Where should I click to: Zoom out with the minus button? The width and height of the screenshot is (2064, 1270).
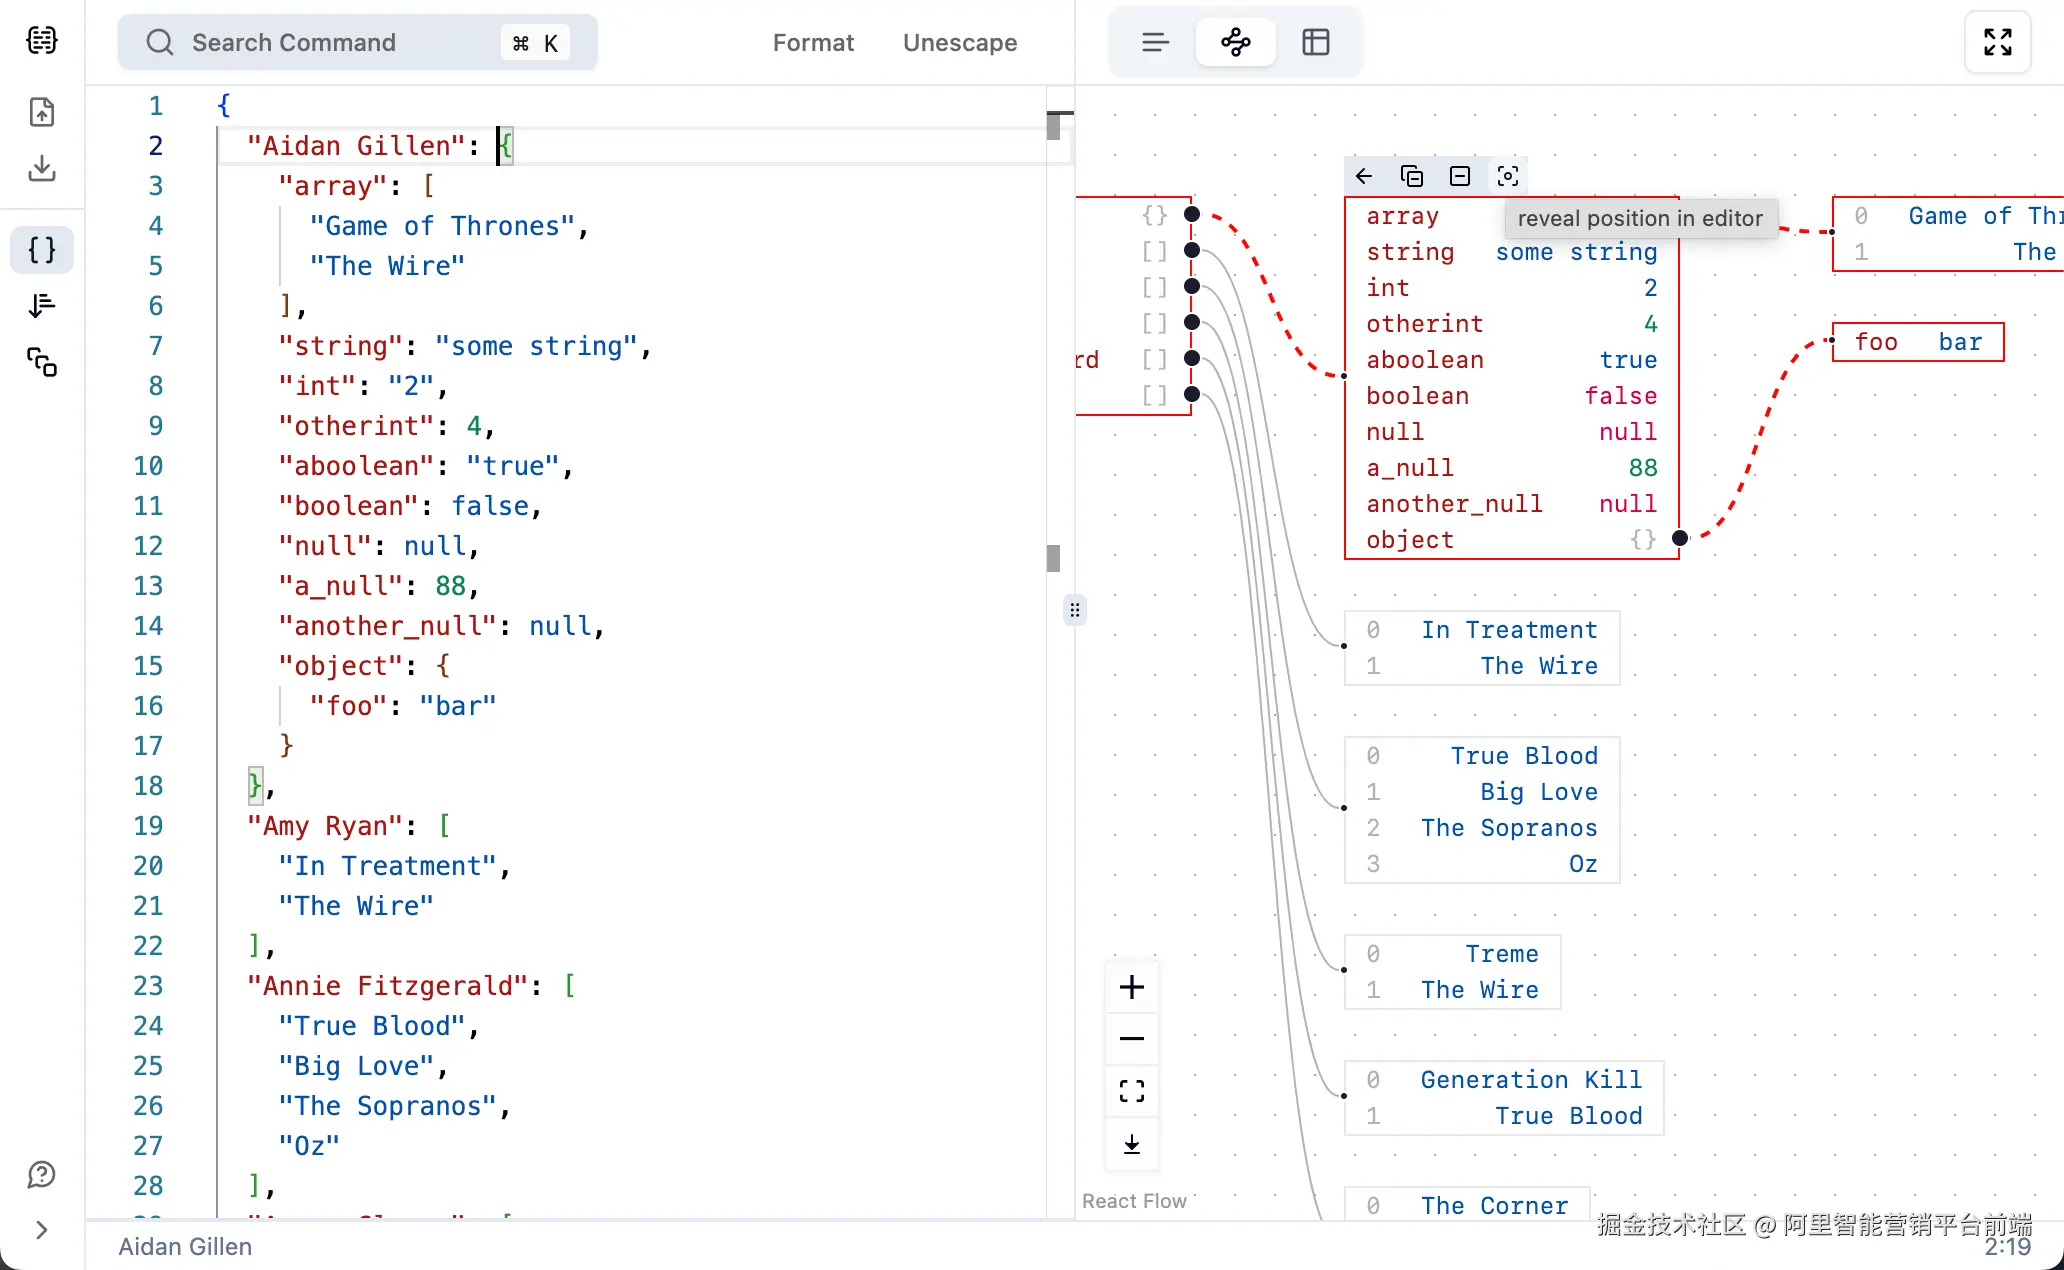tap(1132, 1039)
